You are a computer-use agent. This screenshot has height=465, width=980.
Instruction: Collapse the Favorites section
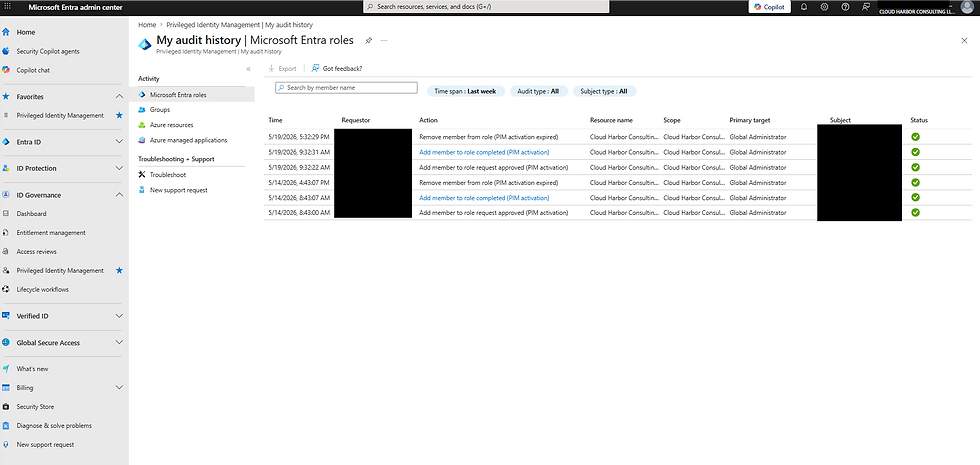click(119, 96)
